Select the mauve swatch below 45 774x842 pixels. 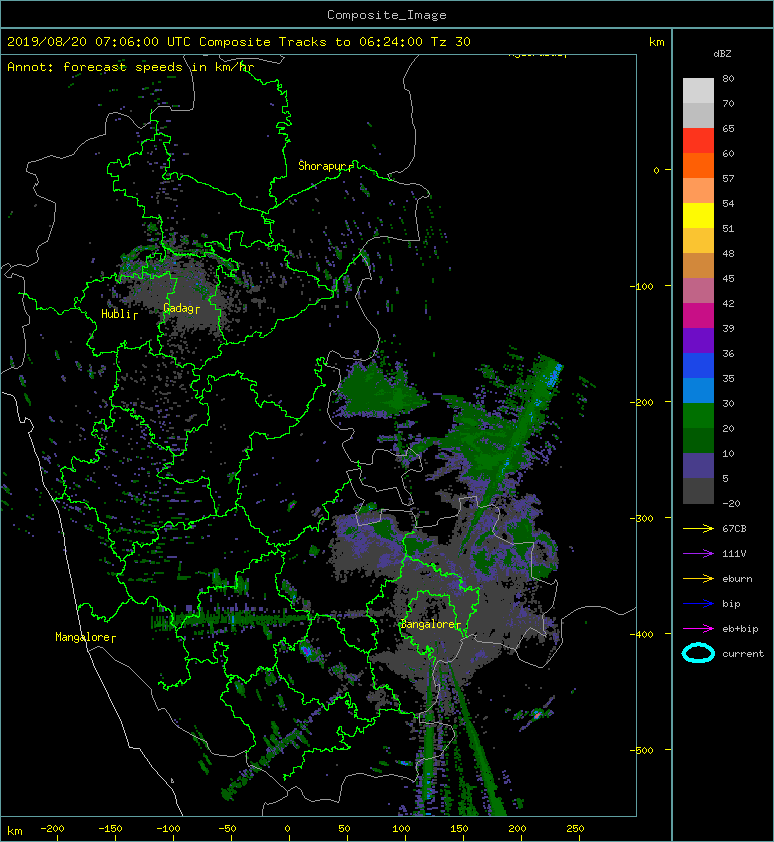point(698,291)
